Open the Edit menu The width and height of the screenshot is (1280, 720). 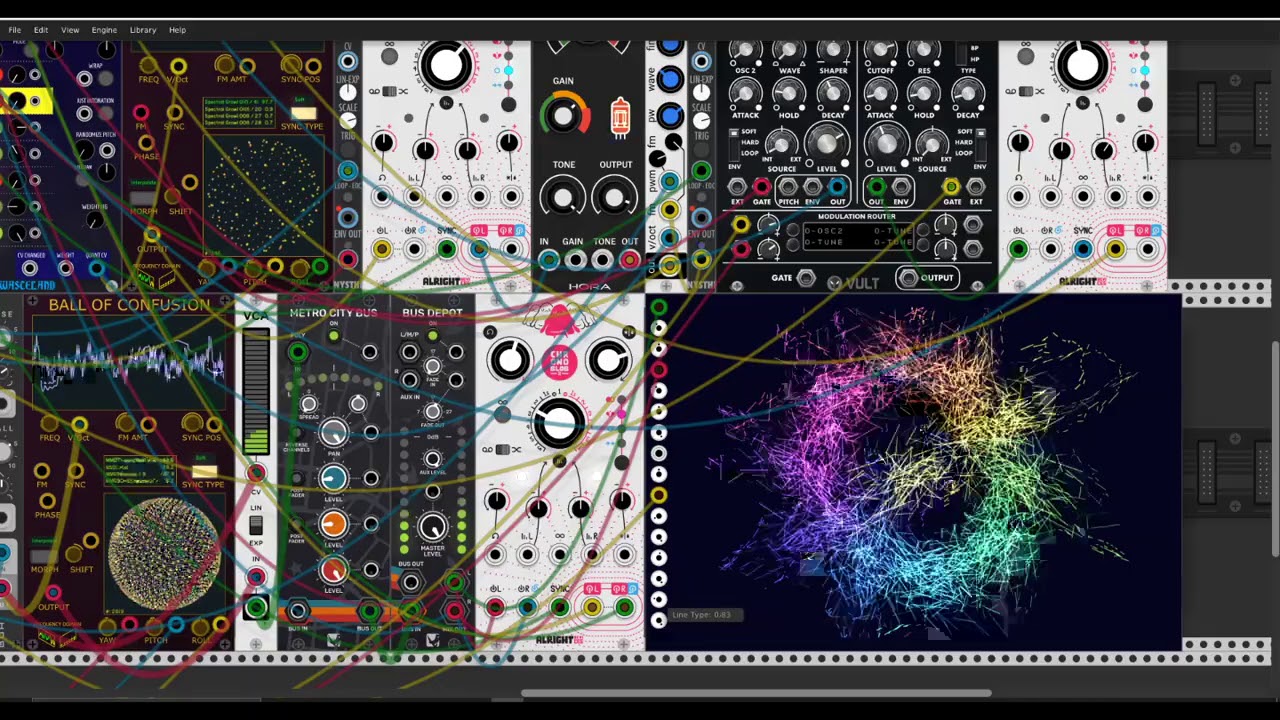pyautogui.click(x=41, y=30)
